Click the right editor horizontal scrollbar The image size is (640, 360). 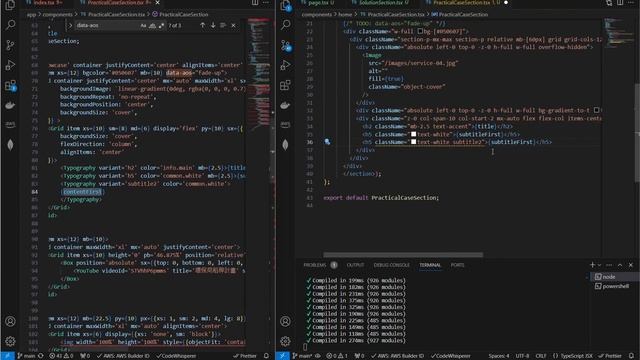click(x=403, y=255)
